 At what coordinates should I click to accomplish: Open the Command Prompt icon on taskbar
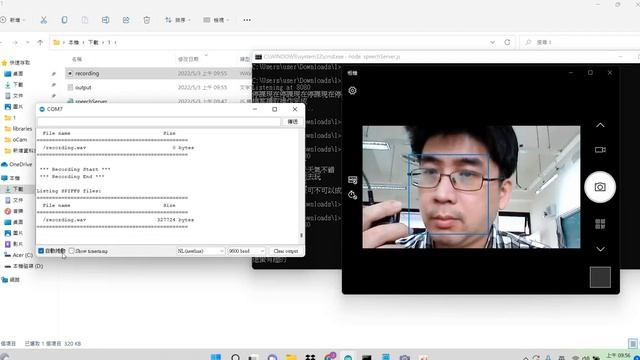[367, 358]
